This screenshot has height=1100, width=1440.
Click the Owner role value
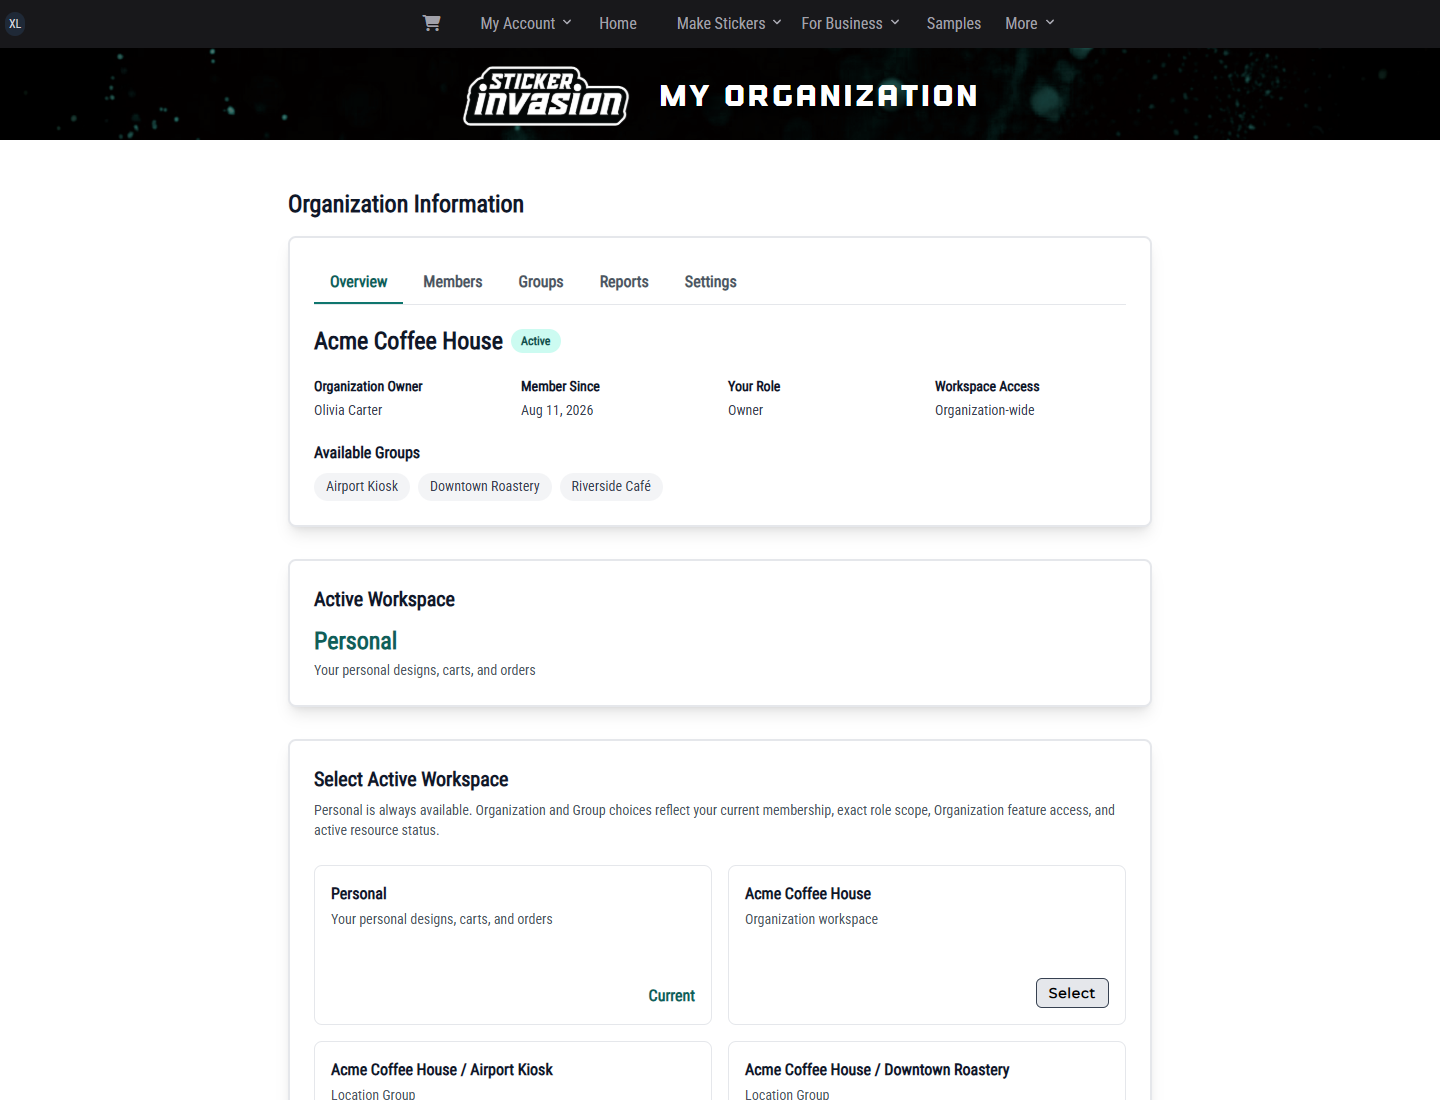[746, 410]
